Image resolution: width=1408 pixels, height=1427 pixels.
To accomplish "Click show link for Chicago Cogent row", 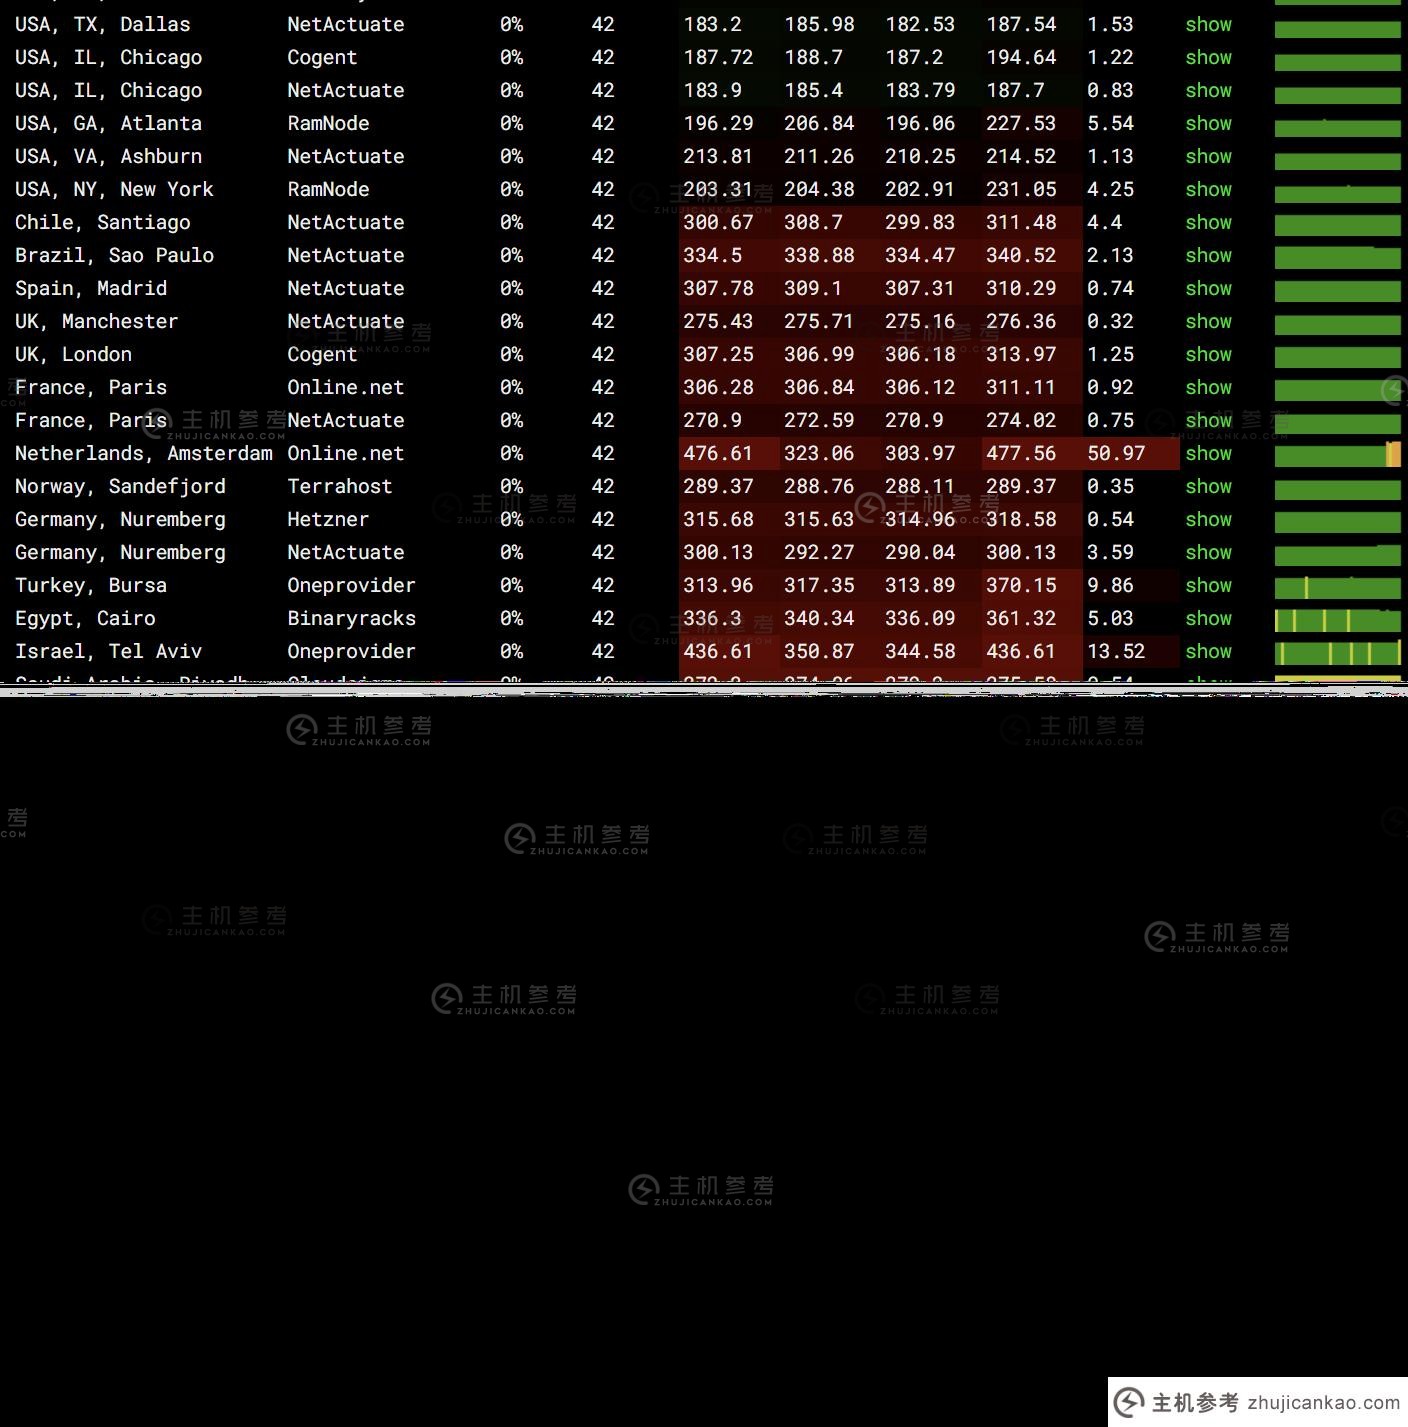I will tap(1208, 57).
